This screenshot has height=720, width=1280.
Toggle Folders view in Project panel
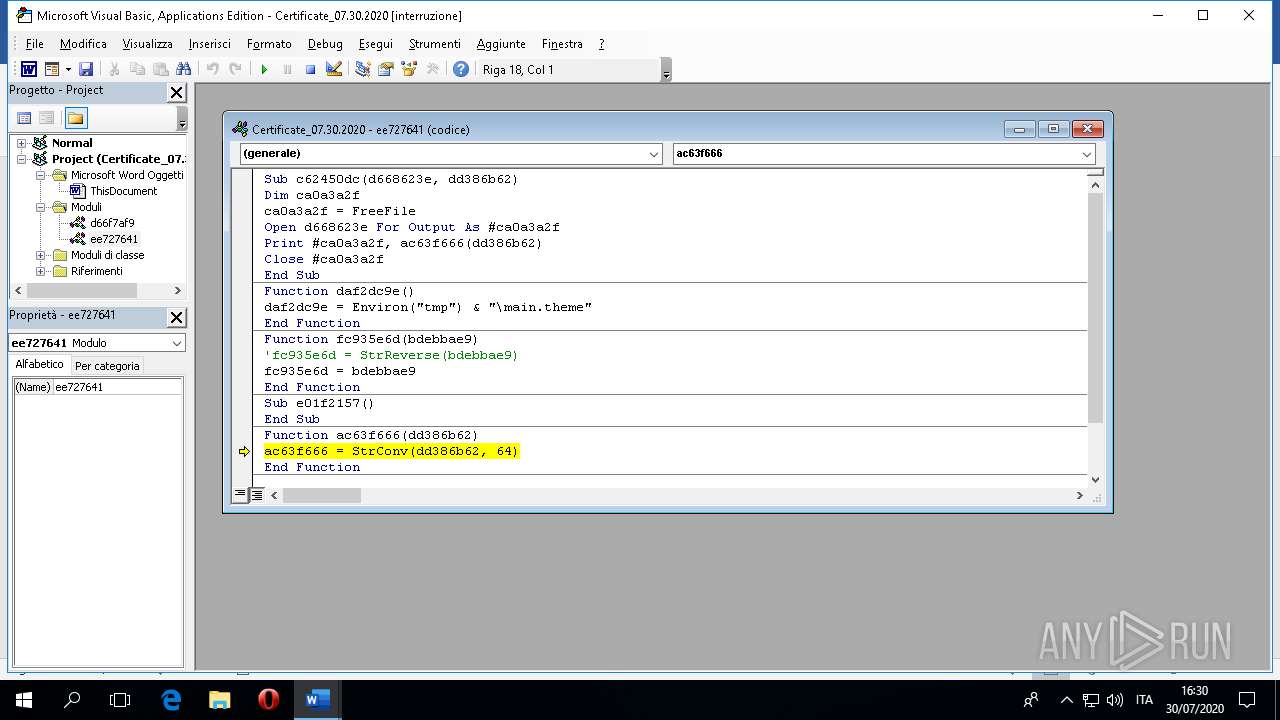tap(76, 118)
